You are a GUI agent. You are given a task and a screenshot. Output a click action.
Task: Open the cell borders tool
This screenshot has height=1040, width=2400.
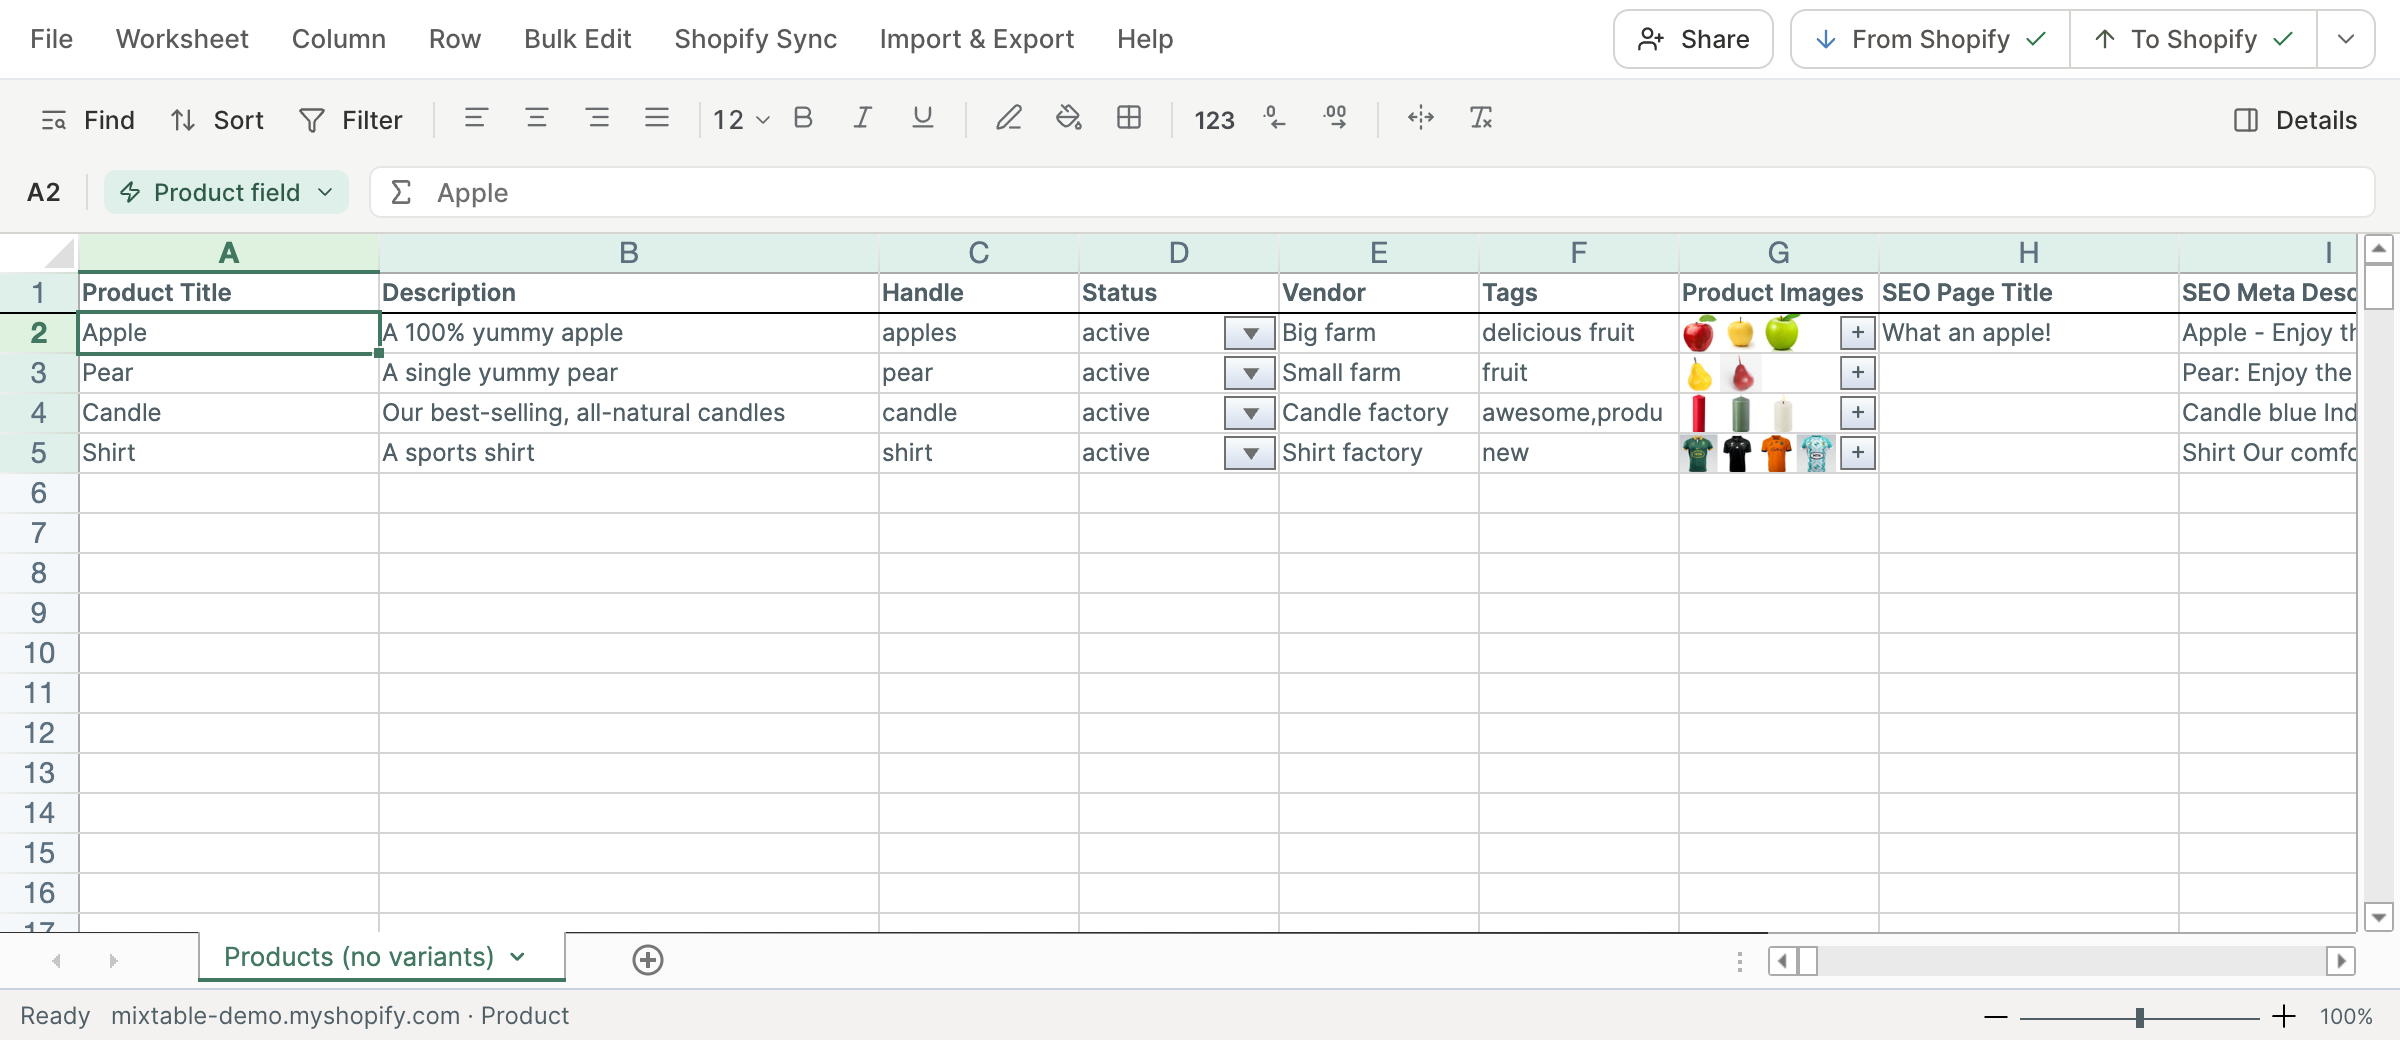[1129, 119]
